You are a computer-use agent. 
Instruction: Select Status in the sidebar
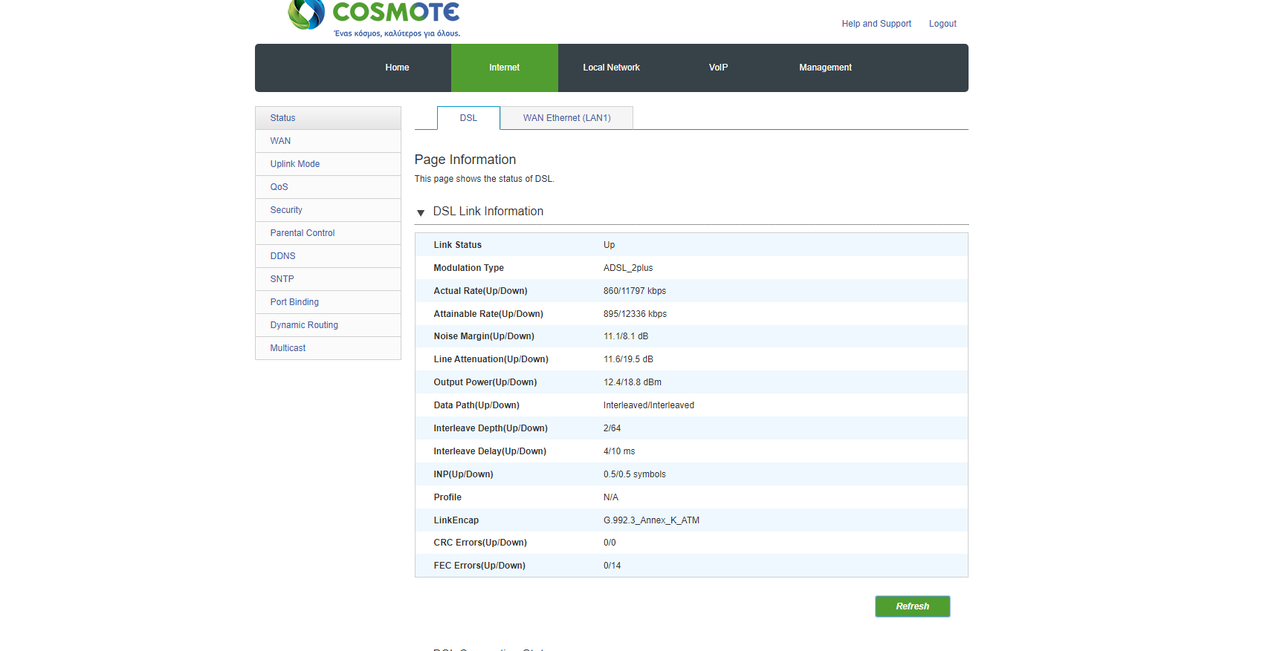coord(328,118)
